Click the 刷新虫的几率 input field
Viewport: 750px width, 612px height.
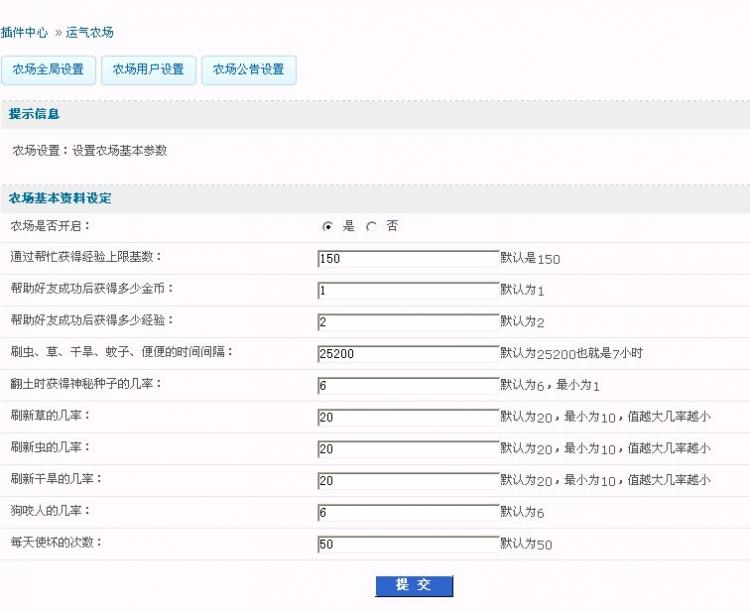tap(407, 449)
